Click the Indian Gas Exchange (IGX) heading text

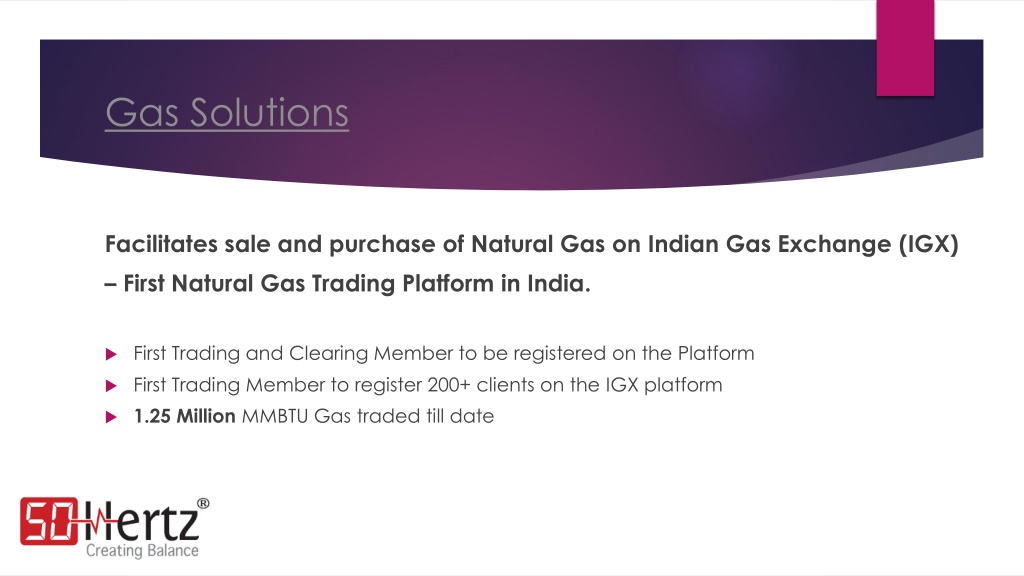803,244
